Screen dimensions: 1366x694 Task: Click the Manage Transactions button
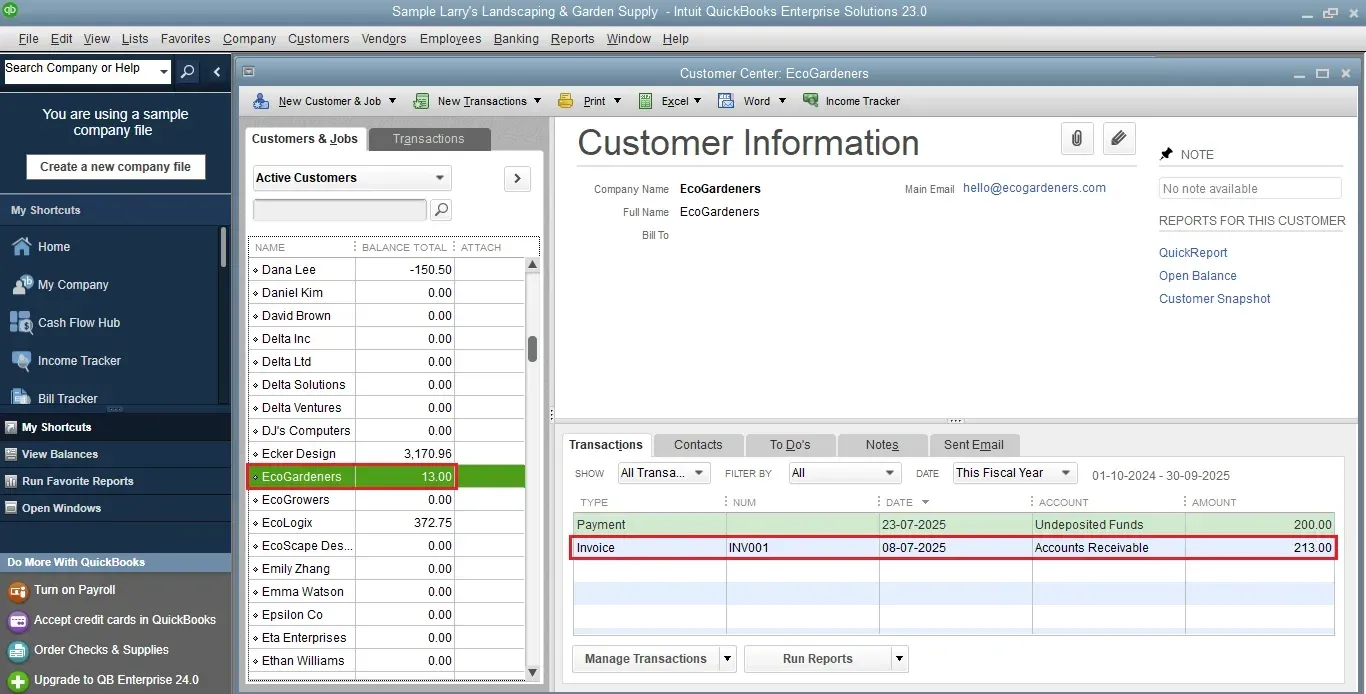click(x=645, y=659)
